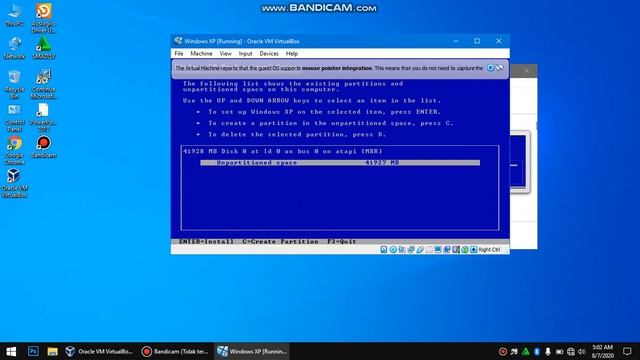Click the USB devices status icon

420,249
